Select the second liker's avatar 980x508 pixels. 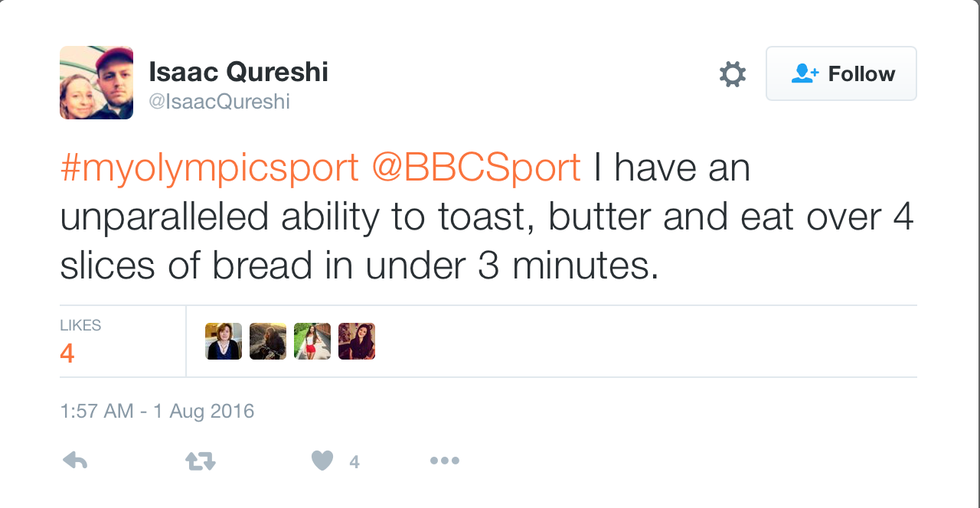[268, 341]
